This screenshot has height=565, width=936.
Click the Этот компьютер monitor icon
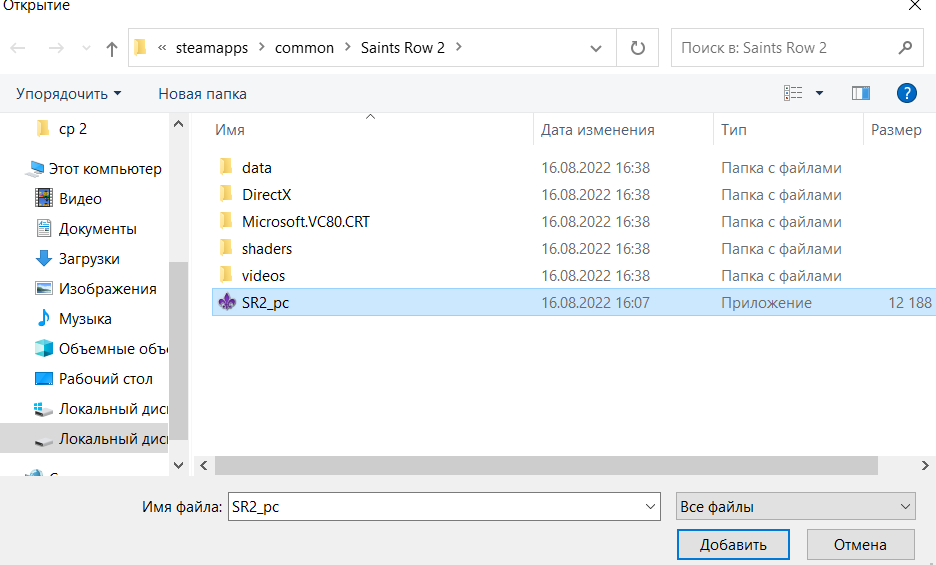(36, 169)
